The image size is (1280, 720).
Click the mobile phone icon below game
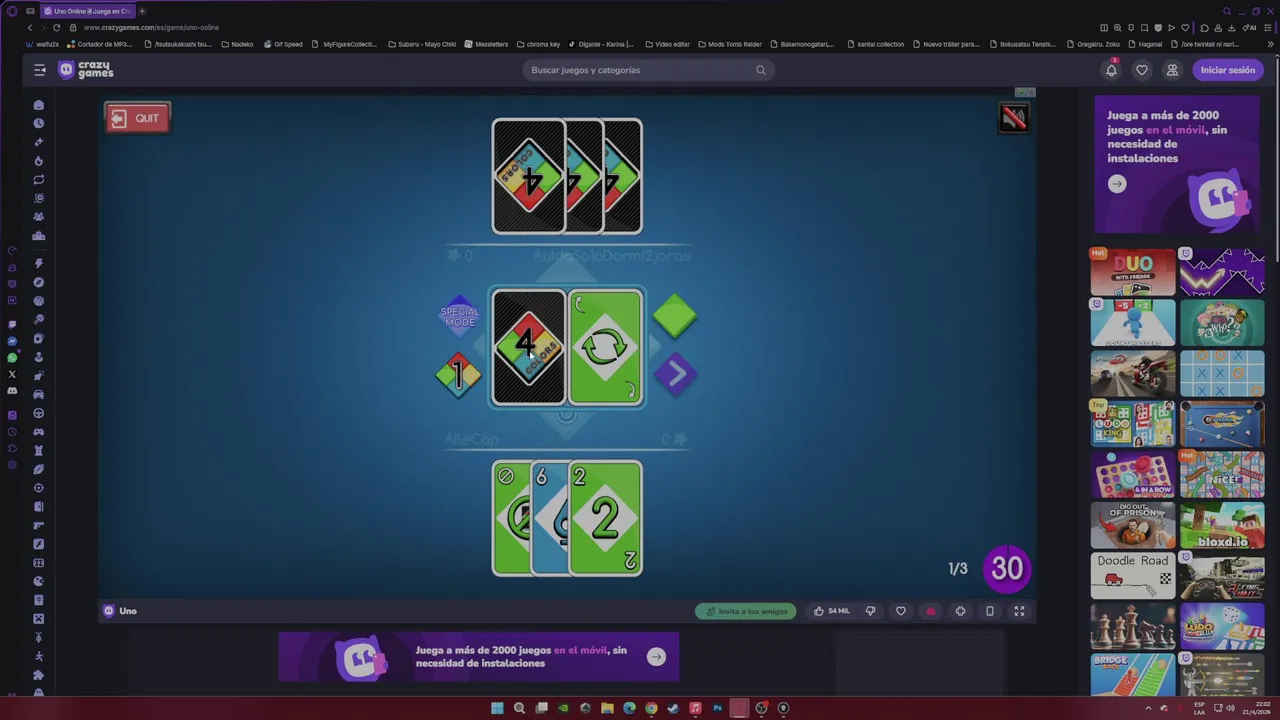point(989,611)
